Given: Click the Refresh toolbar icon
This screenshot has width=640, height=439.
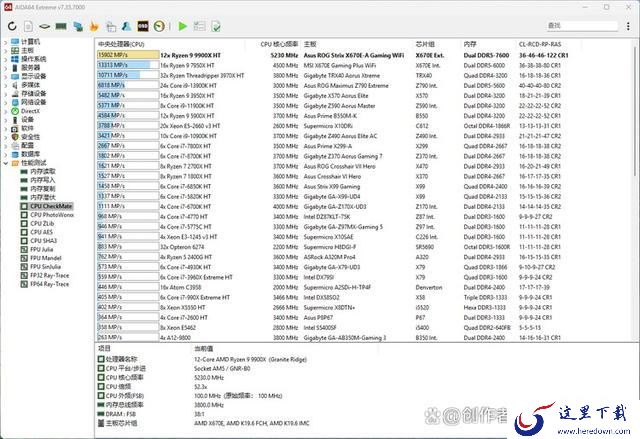Looking at the screenshot, I should tap(12, 27).
